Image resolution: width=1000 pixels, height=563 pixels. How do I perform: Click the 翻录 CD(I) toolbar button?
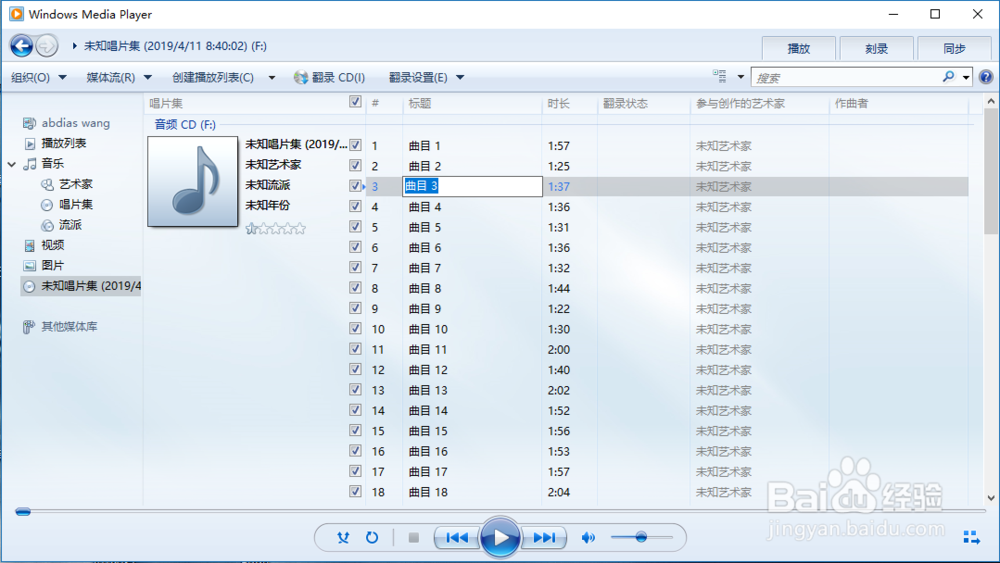pyautogui.click(x=330, y=77)
